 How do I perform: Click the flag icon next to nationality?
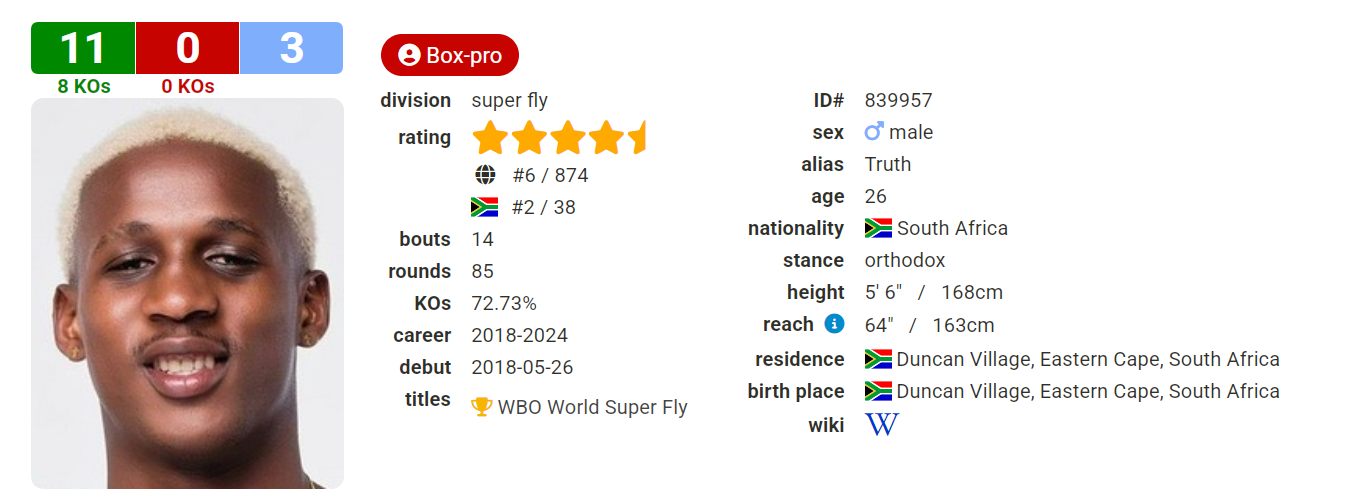pos(878,228)
